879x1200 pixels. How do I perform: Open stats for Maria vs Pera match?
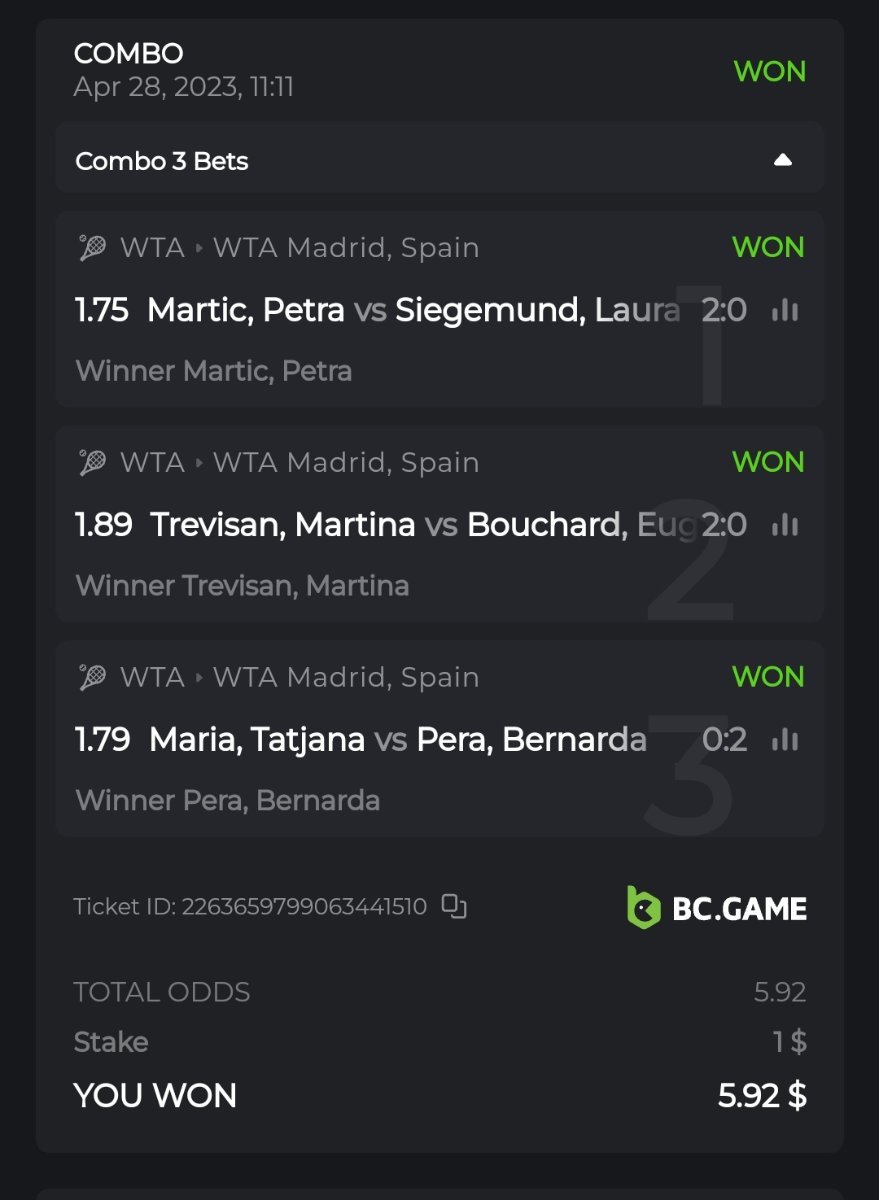coord(785,740)
